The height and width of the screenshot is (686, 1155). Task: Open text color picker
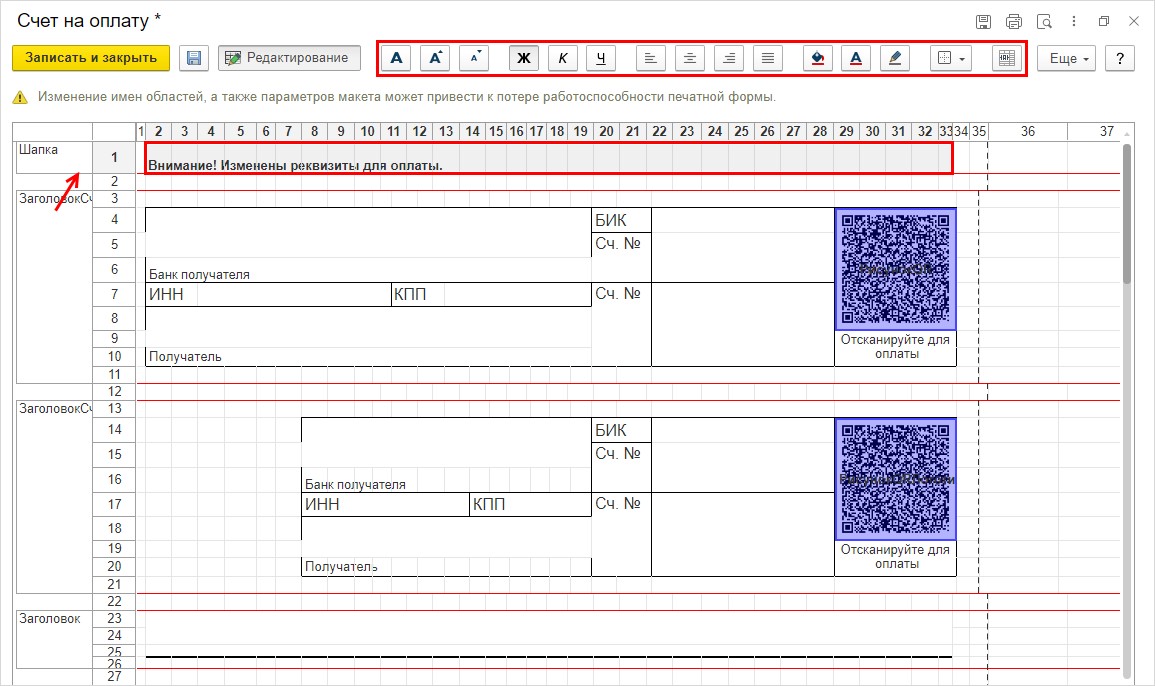pyautogui.click(x=856, y=58)
